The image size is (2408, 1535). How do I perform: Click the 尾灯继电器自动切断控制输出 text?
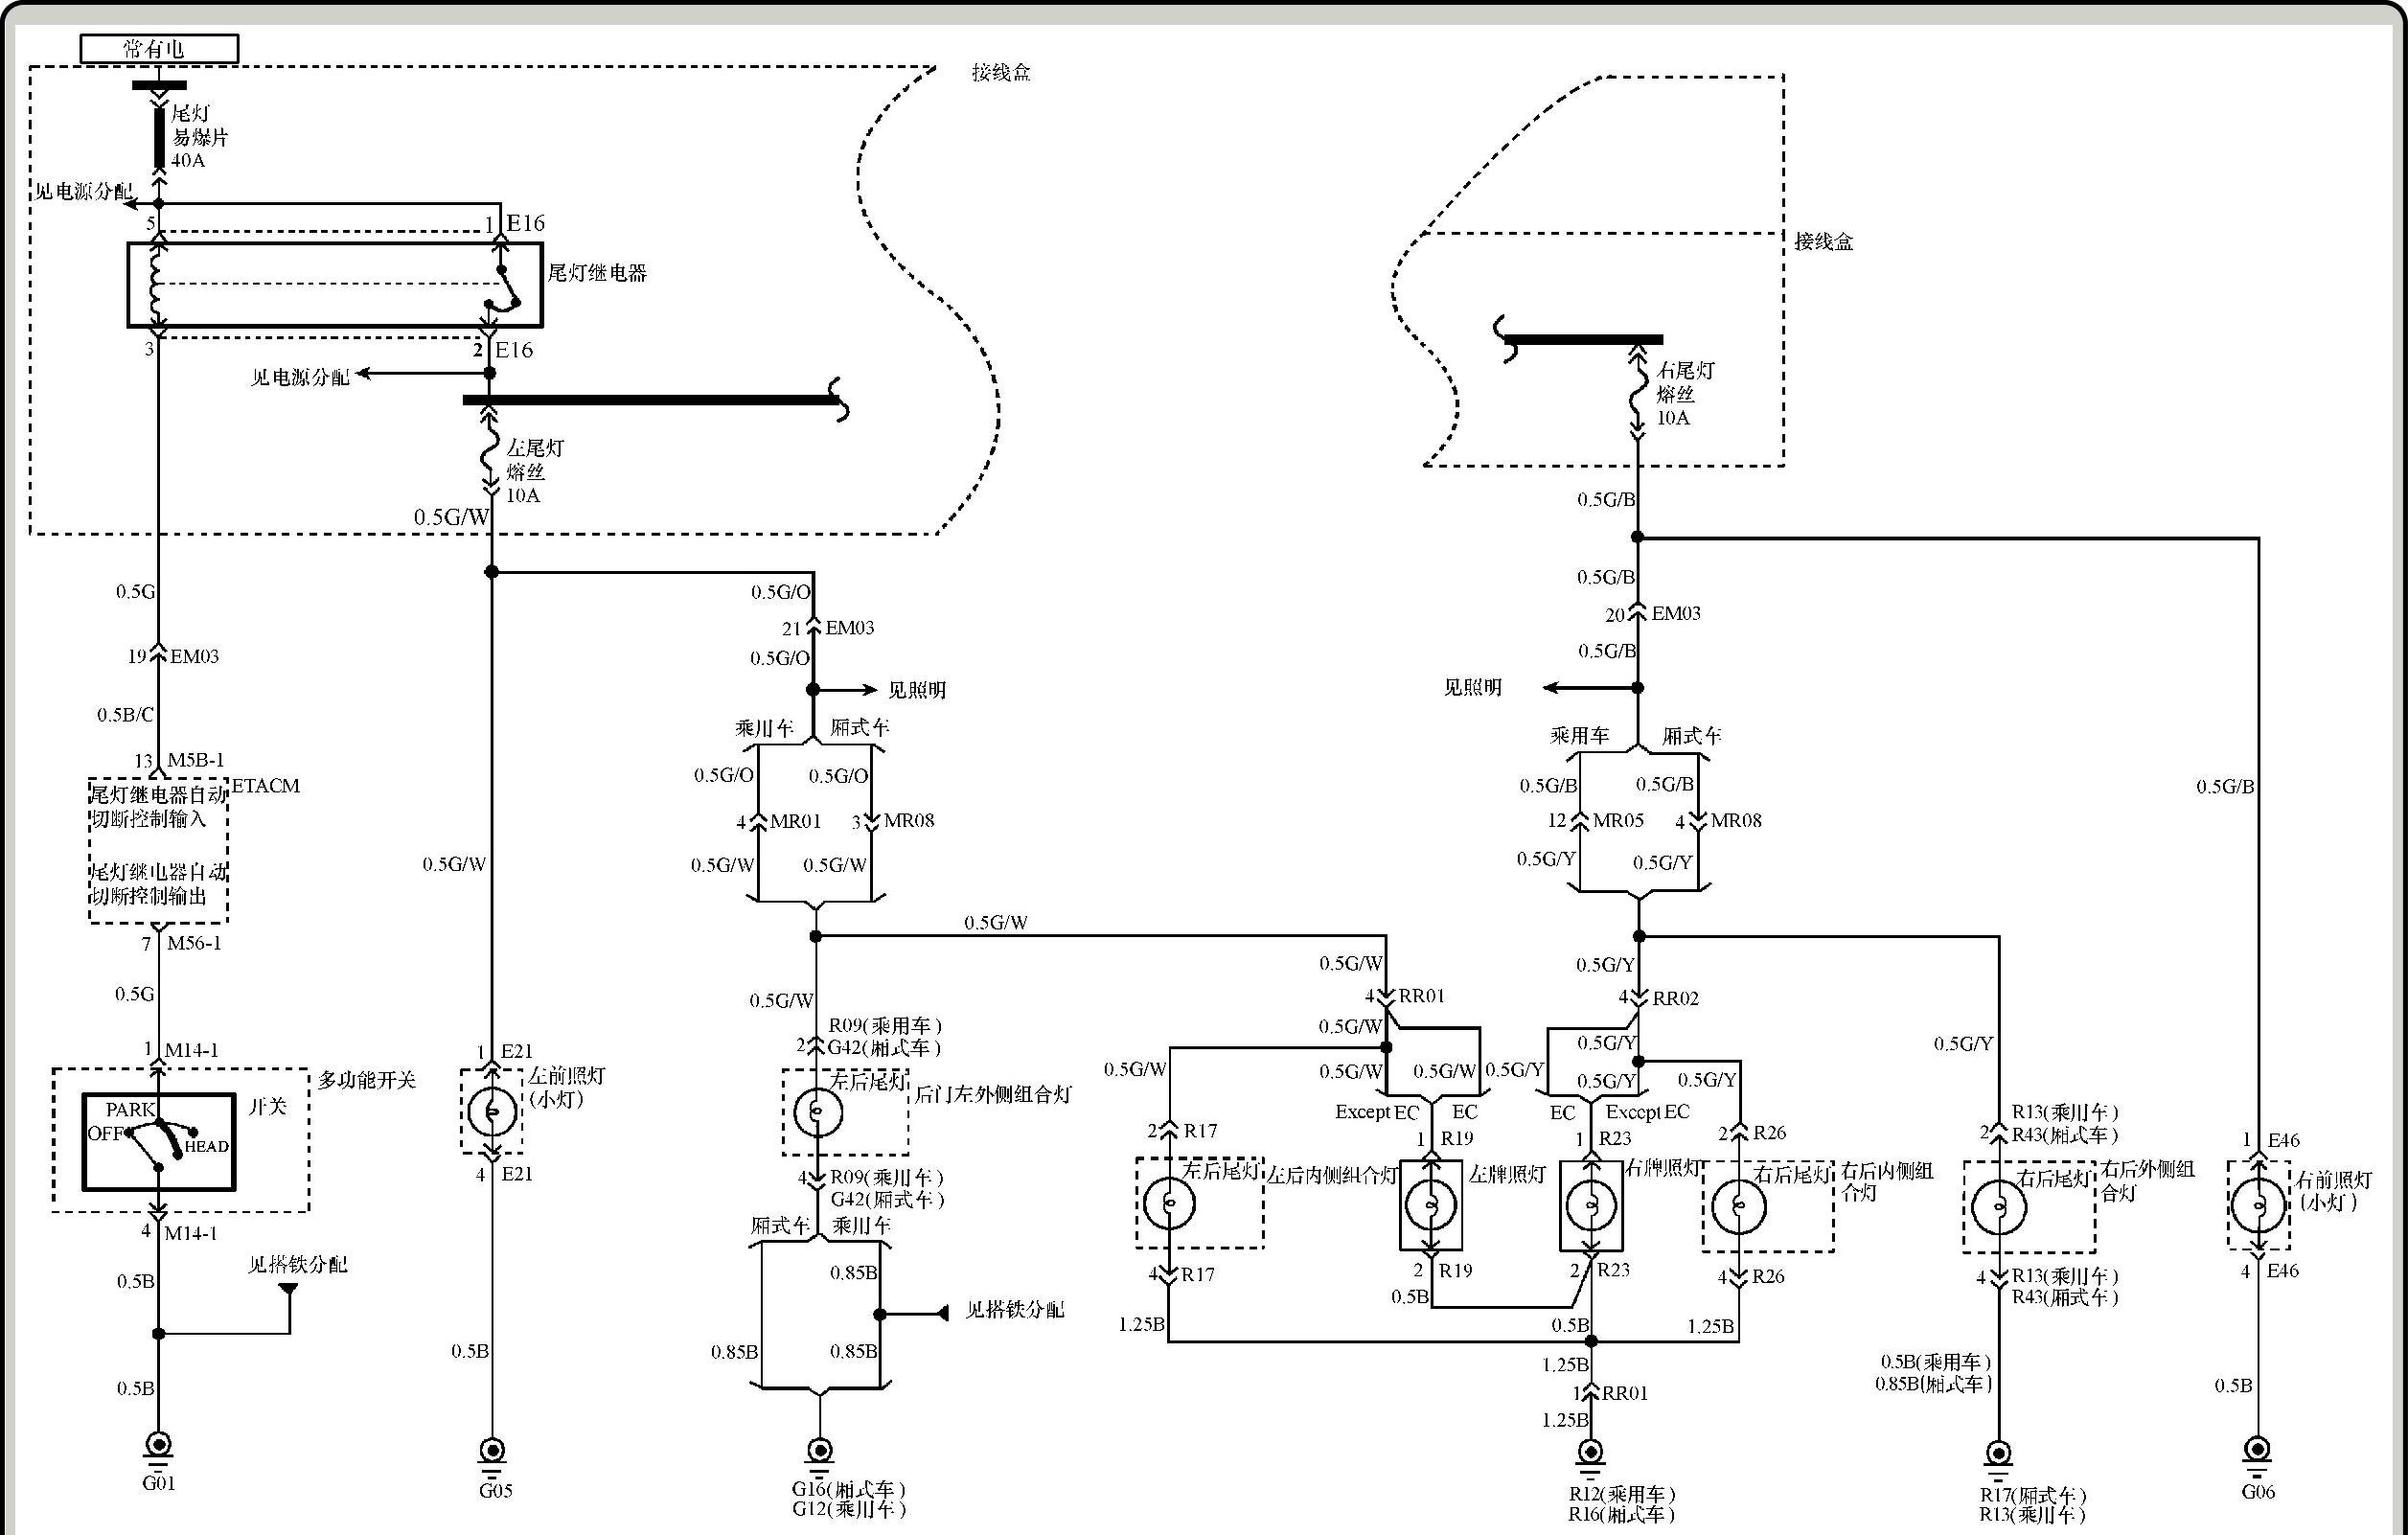point(159,884)
